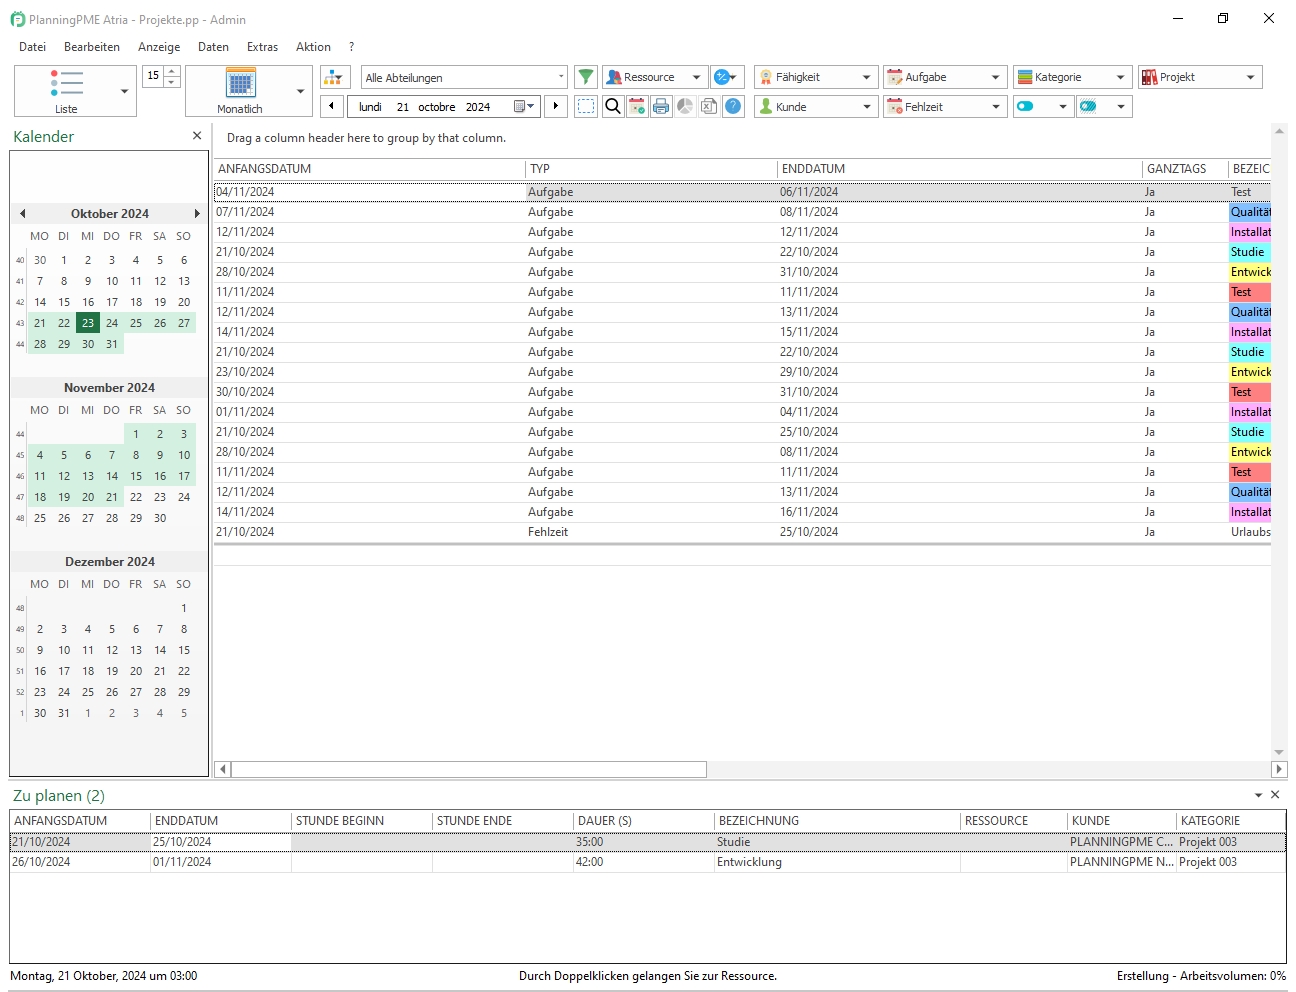Click the pink Installation color label in row three
Screen dimensions: 1296x992
(x=1250, y=232)
